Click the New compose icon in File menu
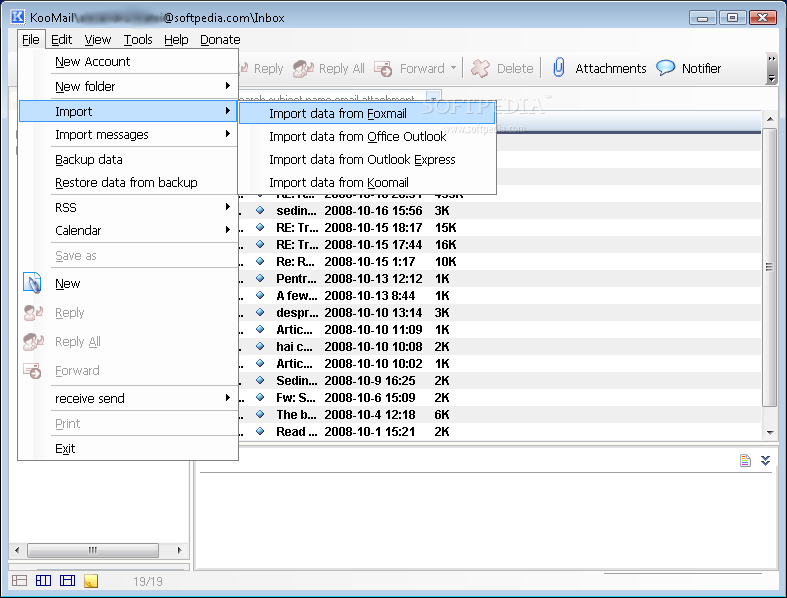The height and width of the screenshot is (598, 787). click(x=32, y=283)
